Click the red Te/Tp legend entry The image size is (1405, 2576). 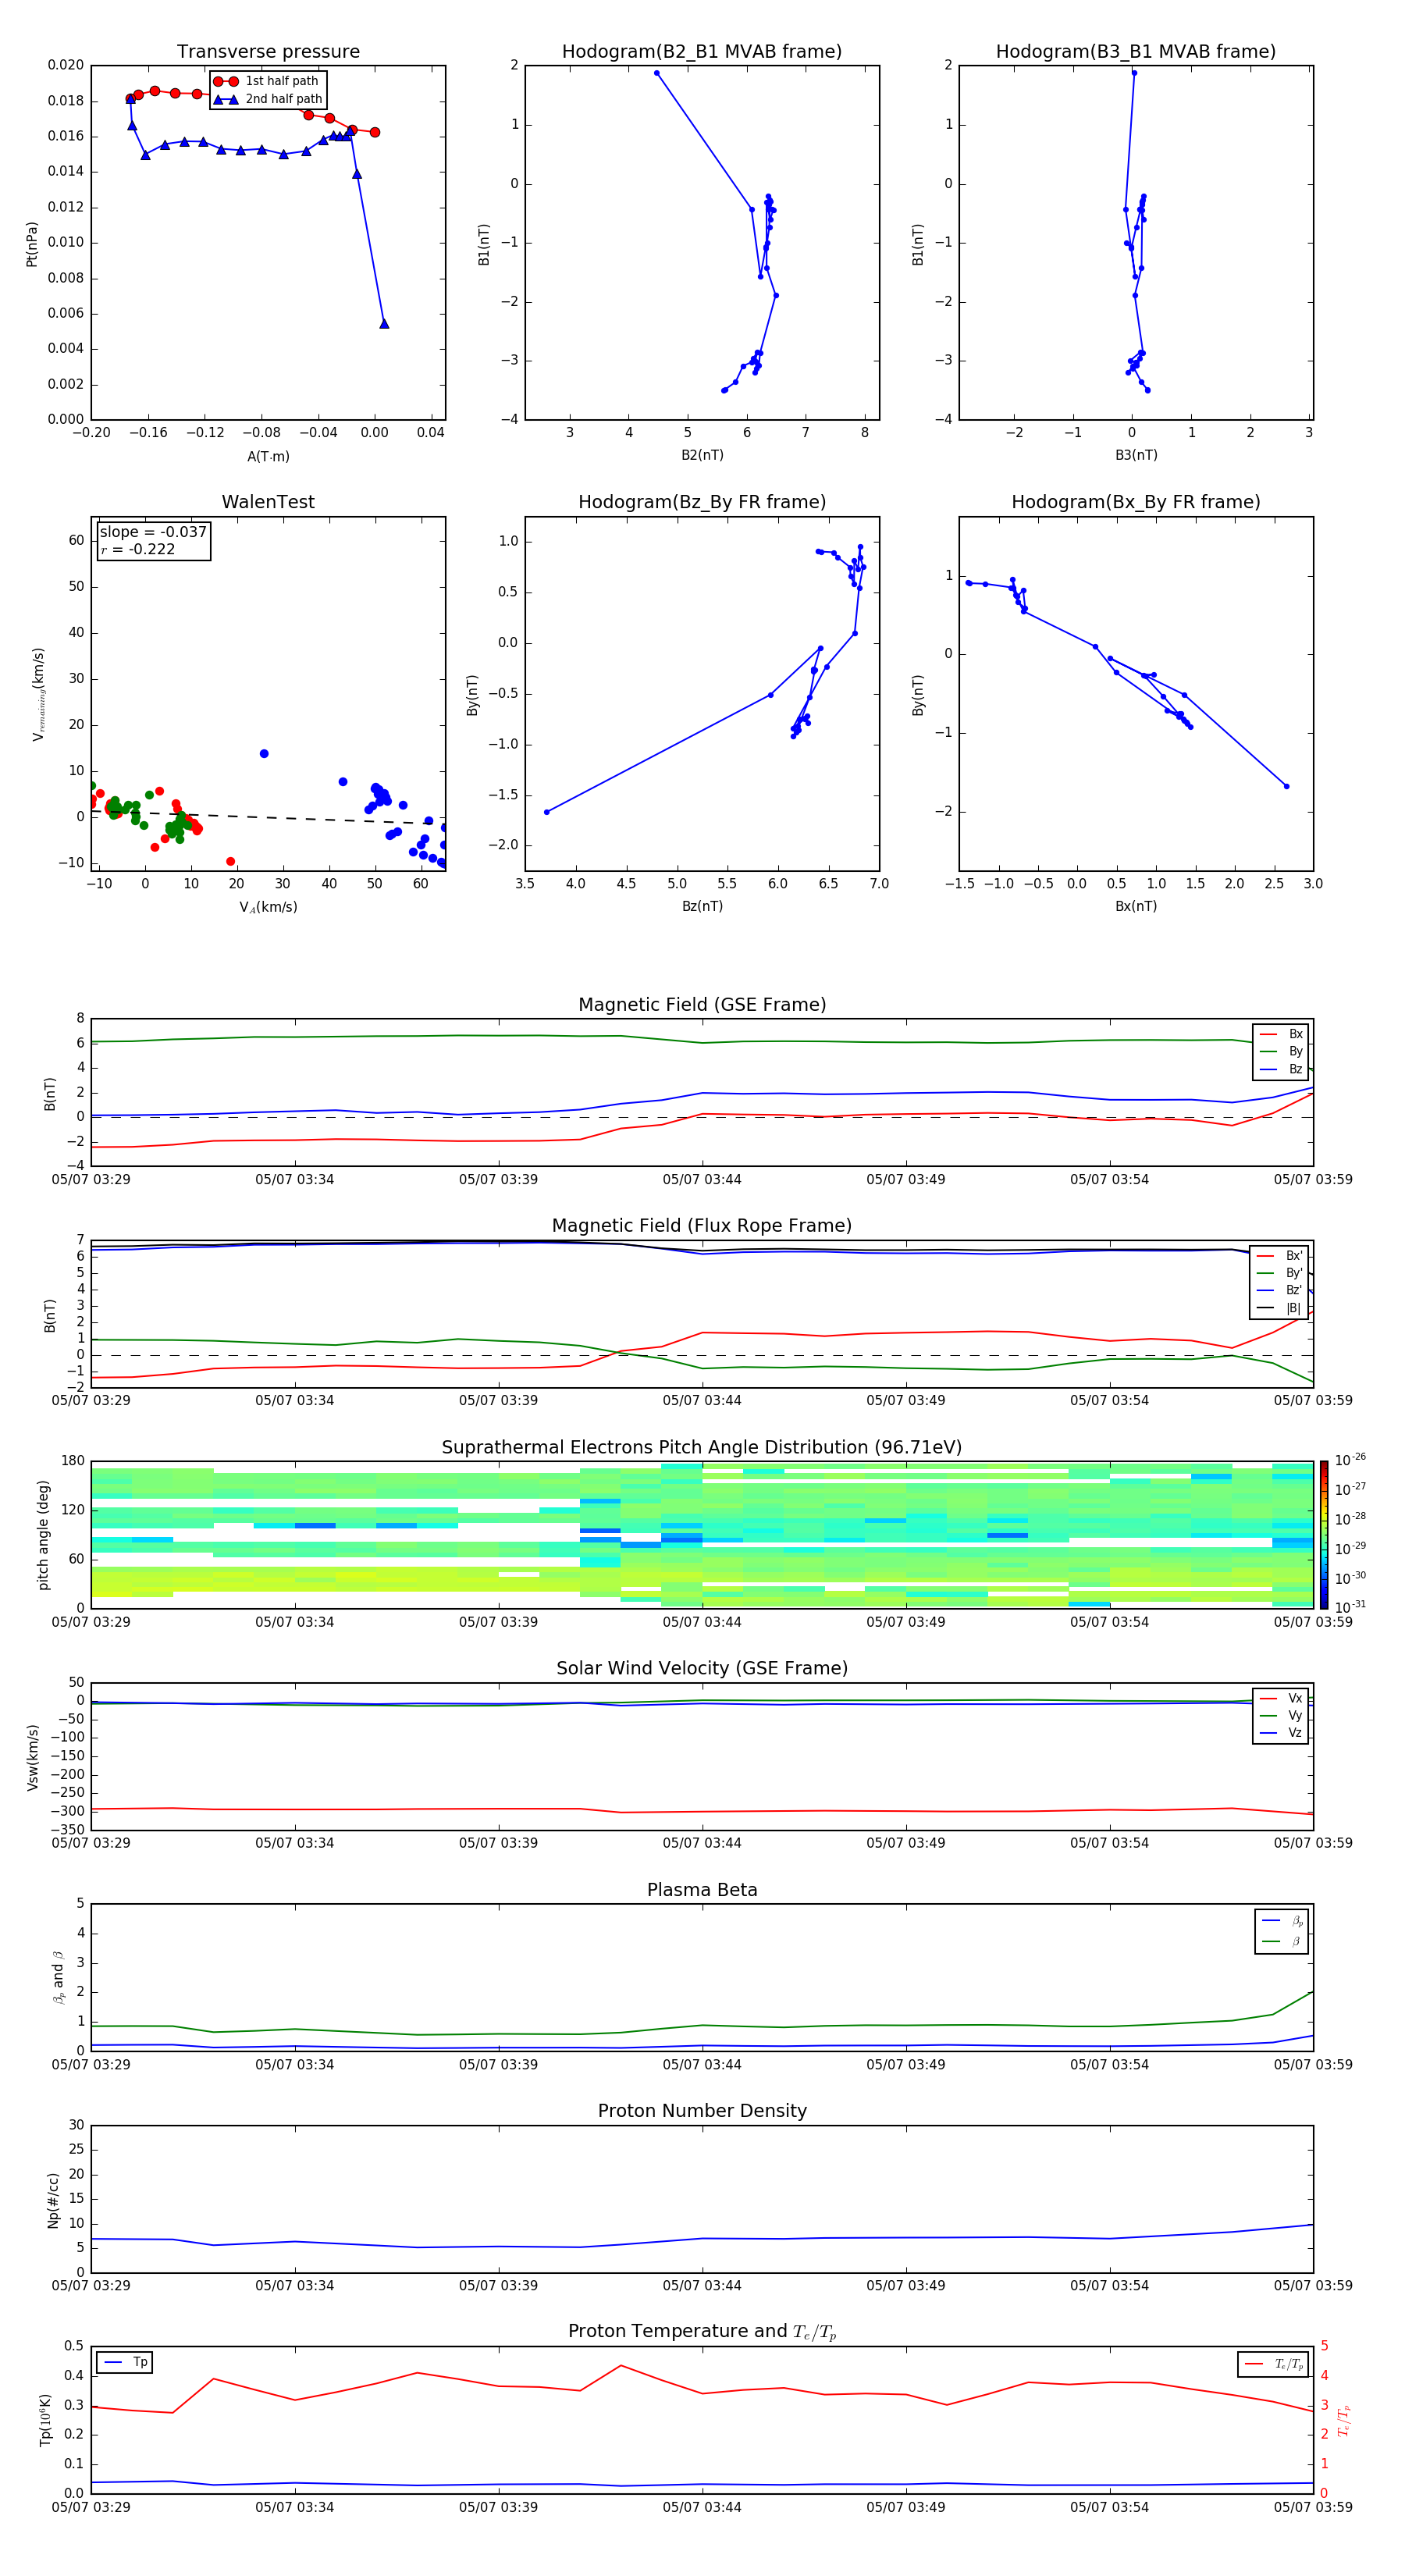tap(1273, 2365)
